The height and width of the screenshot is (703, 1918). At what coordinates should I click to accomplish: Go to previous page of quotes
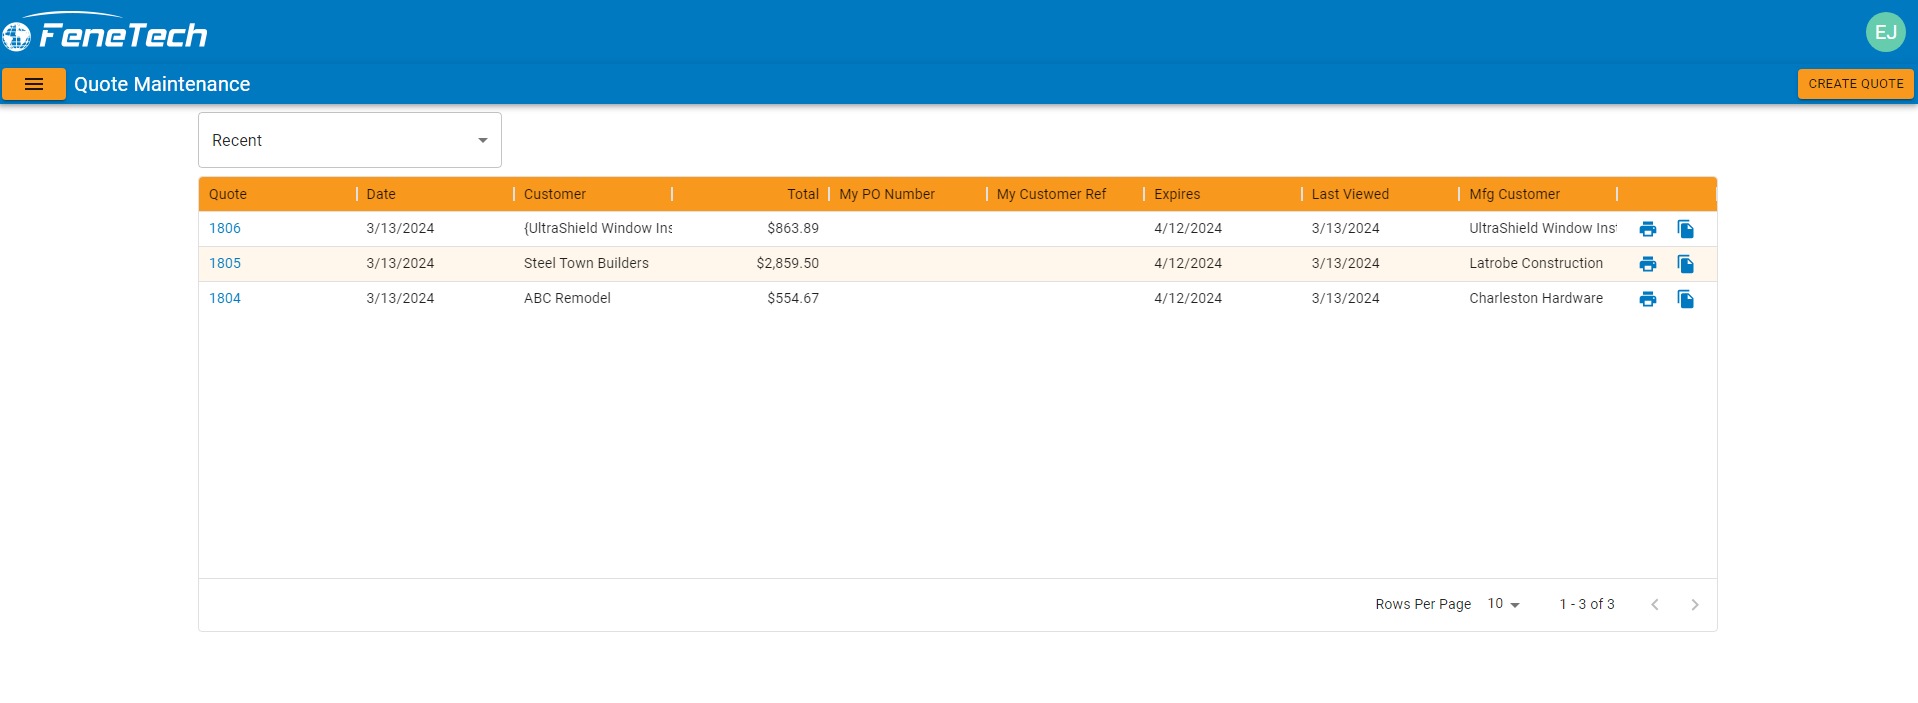(x=1655, y=604)
